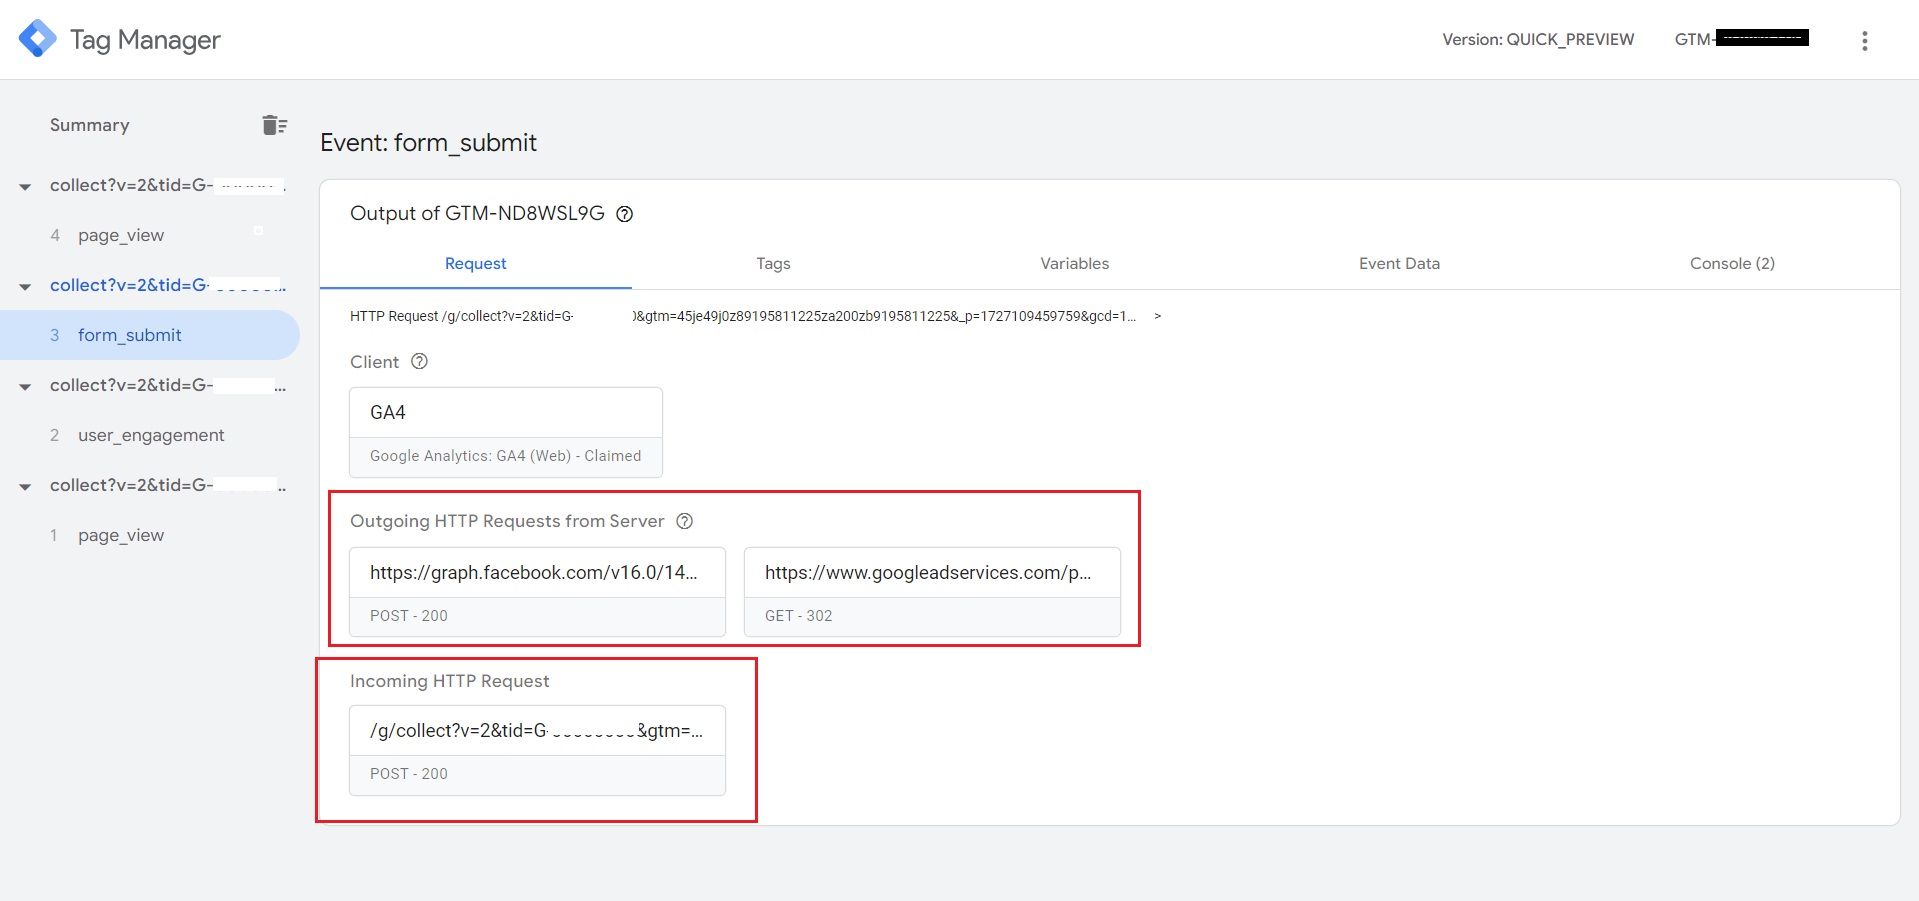Expand the full HTTP request URL arrow

coord(1158,316)
